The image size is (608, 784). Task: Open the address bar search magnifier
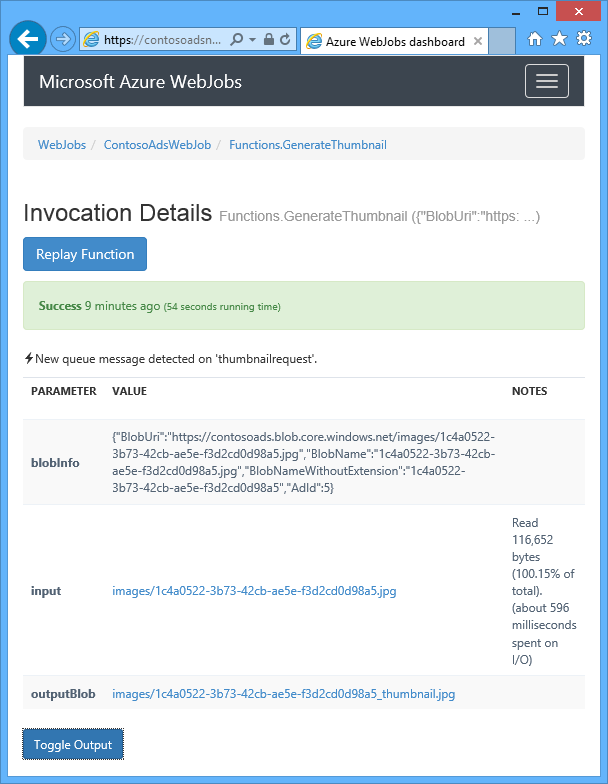pyautogui.click(x=236, y=40)
